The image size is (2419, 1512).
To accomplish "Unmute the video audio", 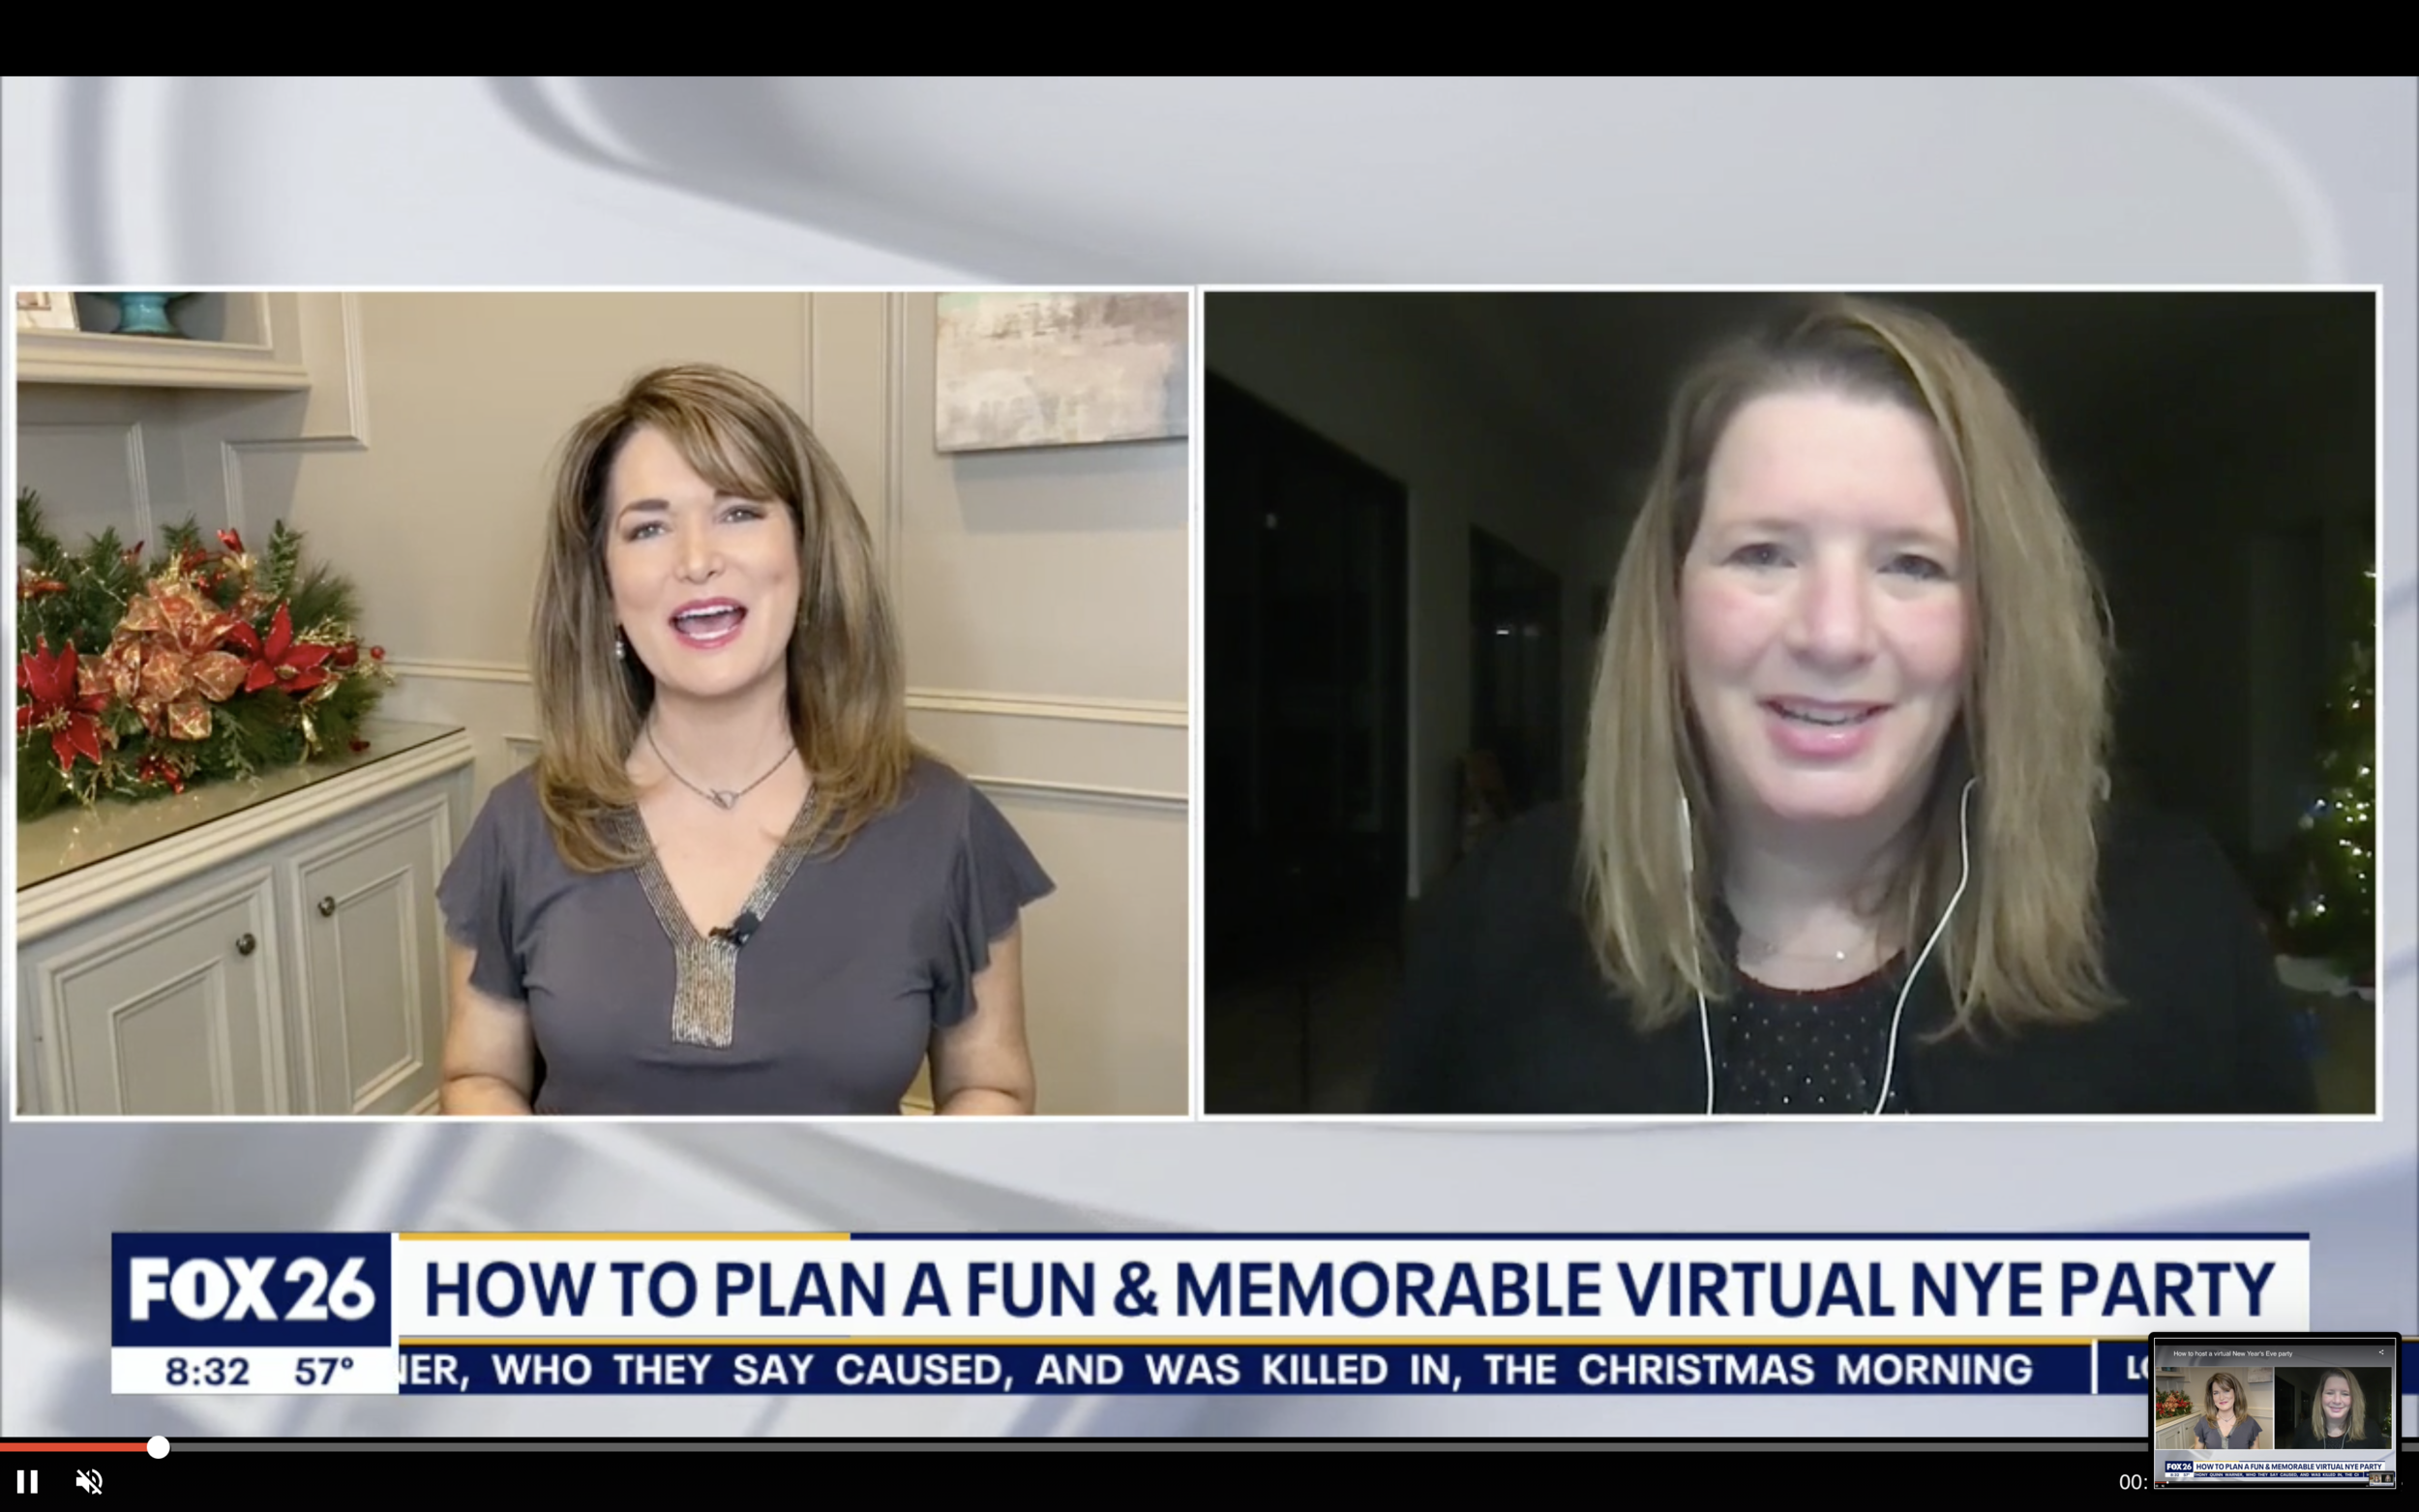I will (x=89, y=1481).
